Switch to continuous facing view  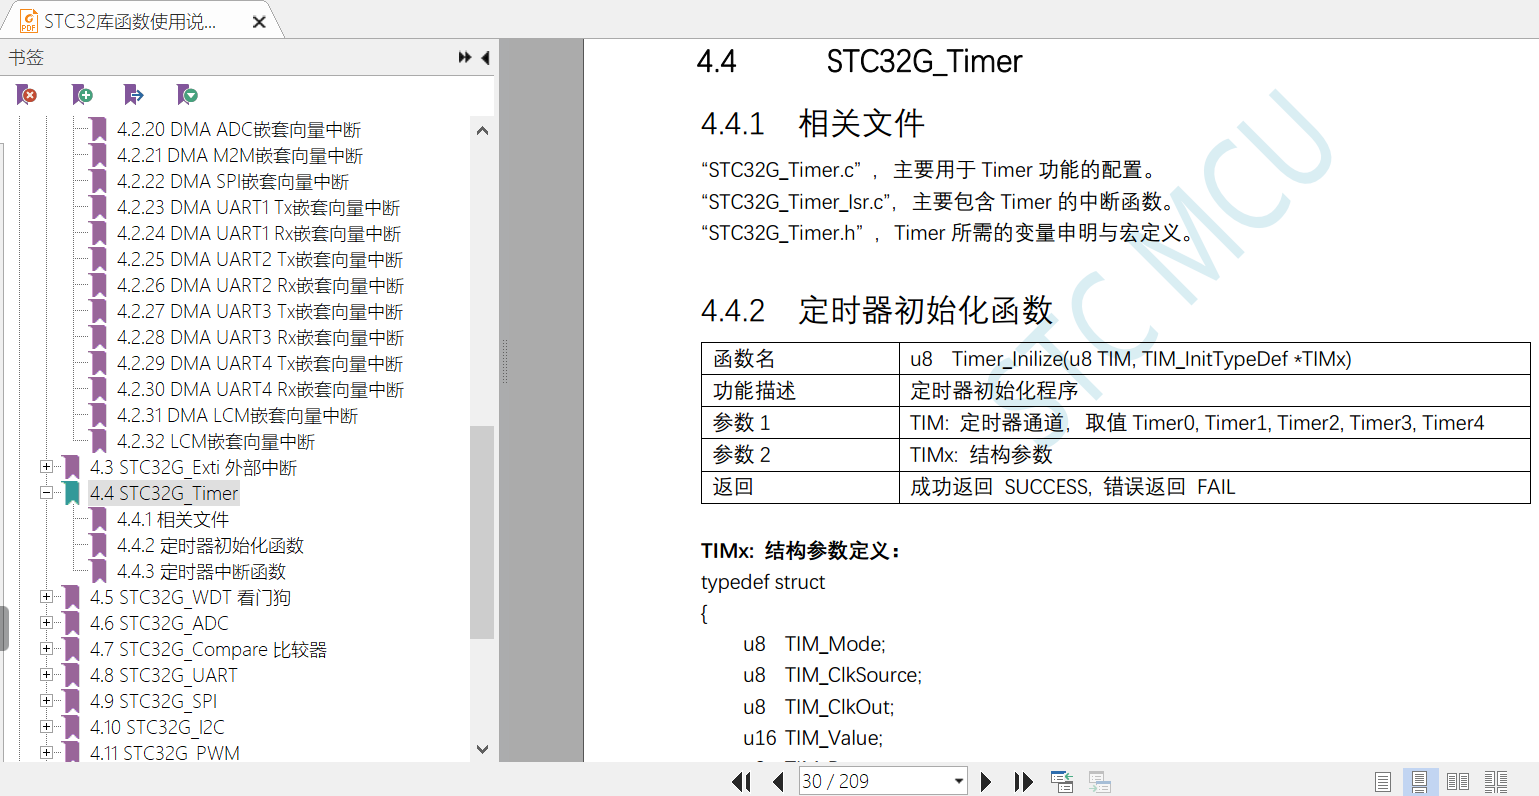(1496, 782)
